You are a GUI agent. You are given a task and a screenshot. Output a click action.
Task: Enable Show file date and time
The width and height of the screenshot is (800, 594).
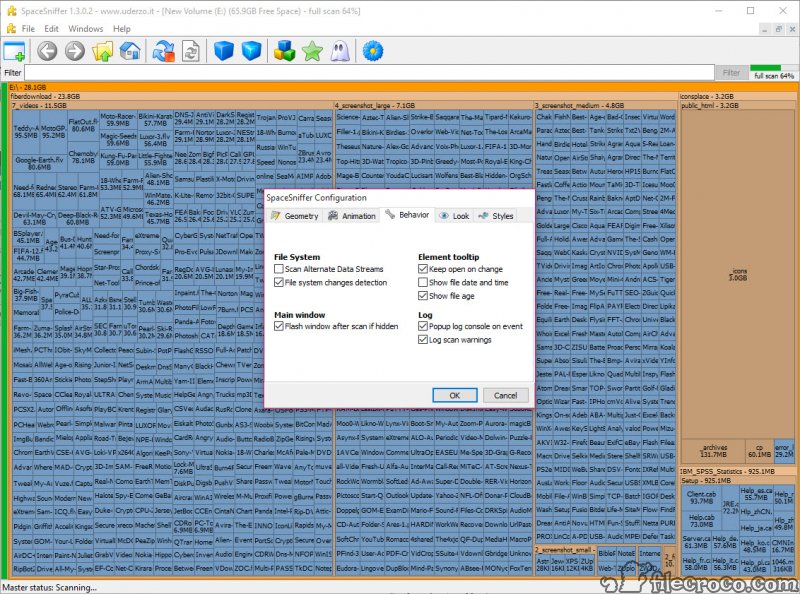click(x=422, y=282)
